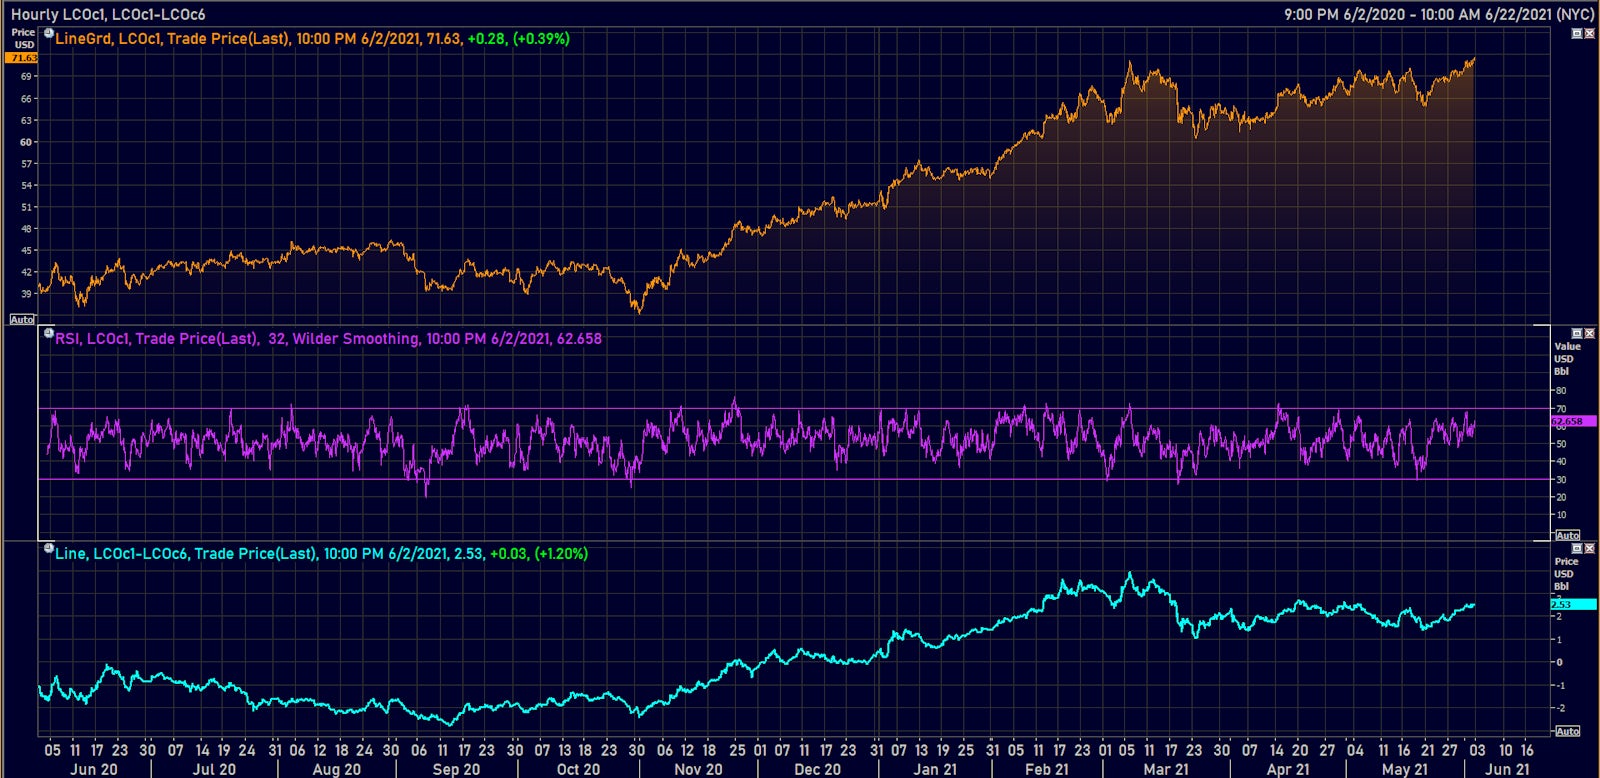The height and width of the screenshot is (778, 1600).
Task: Click the clock icon beside LCOc1-LCOc6 legend
Action: [48, 548]
